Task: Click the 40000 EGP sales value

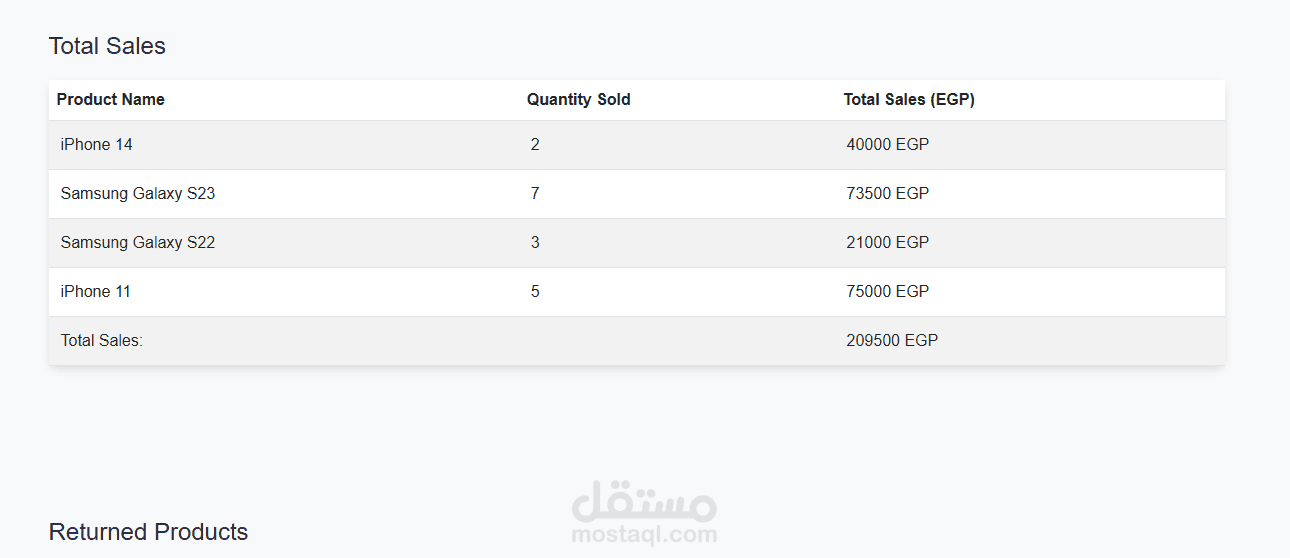Action: coord(888,145)
